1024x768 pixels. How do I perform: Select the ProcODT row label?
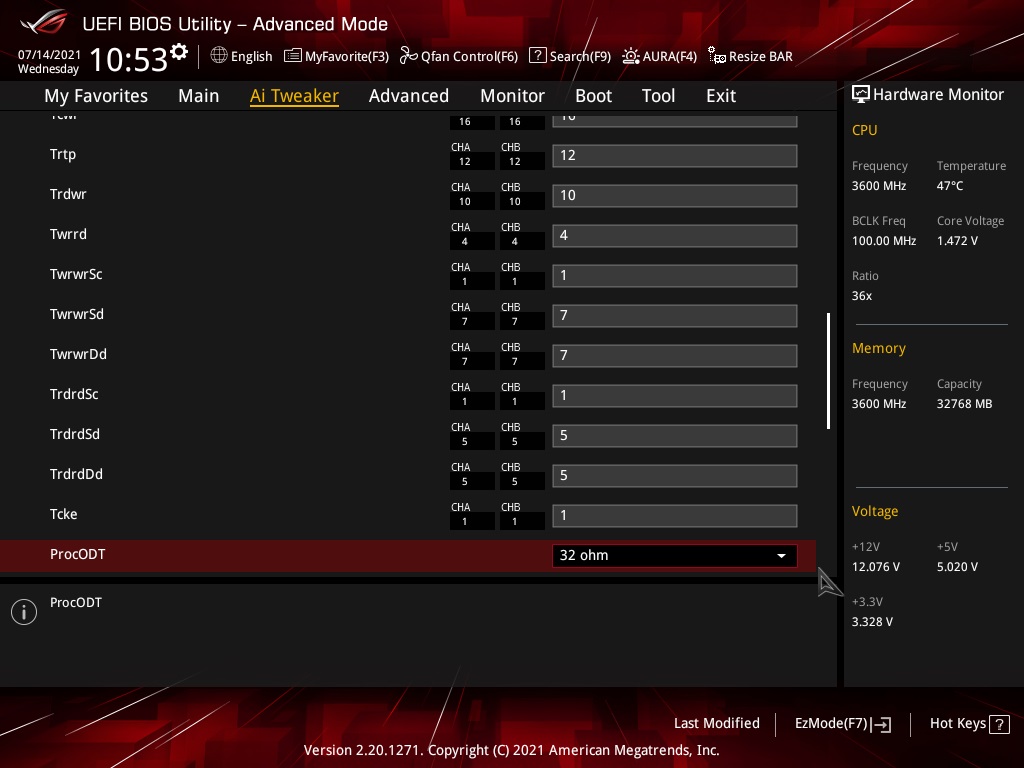[x=77, y=554]
